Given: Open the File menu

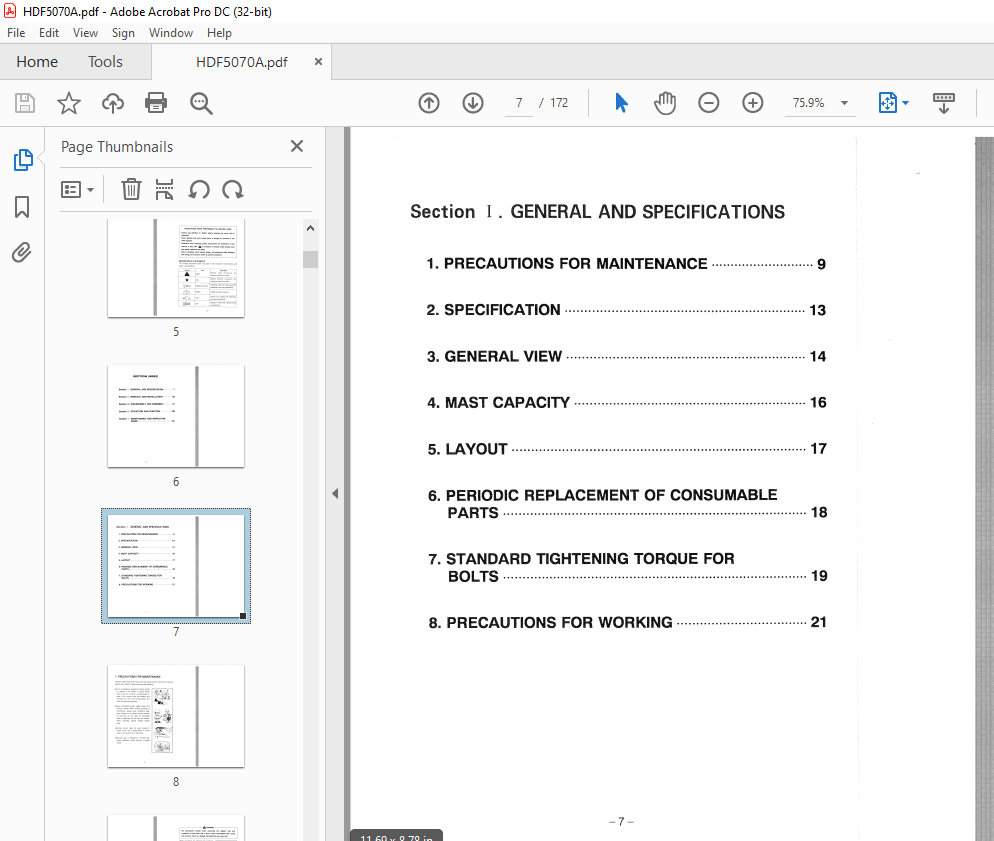Looking at the screenshot, I should pyautogui.click(x=16, y=33).
